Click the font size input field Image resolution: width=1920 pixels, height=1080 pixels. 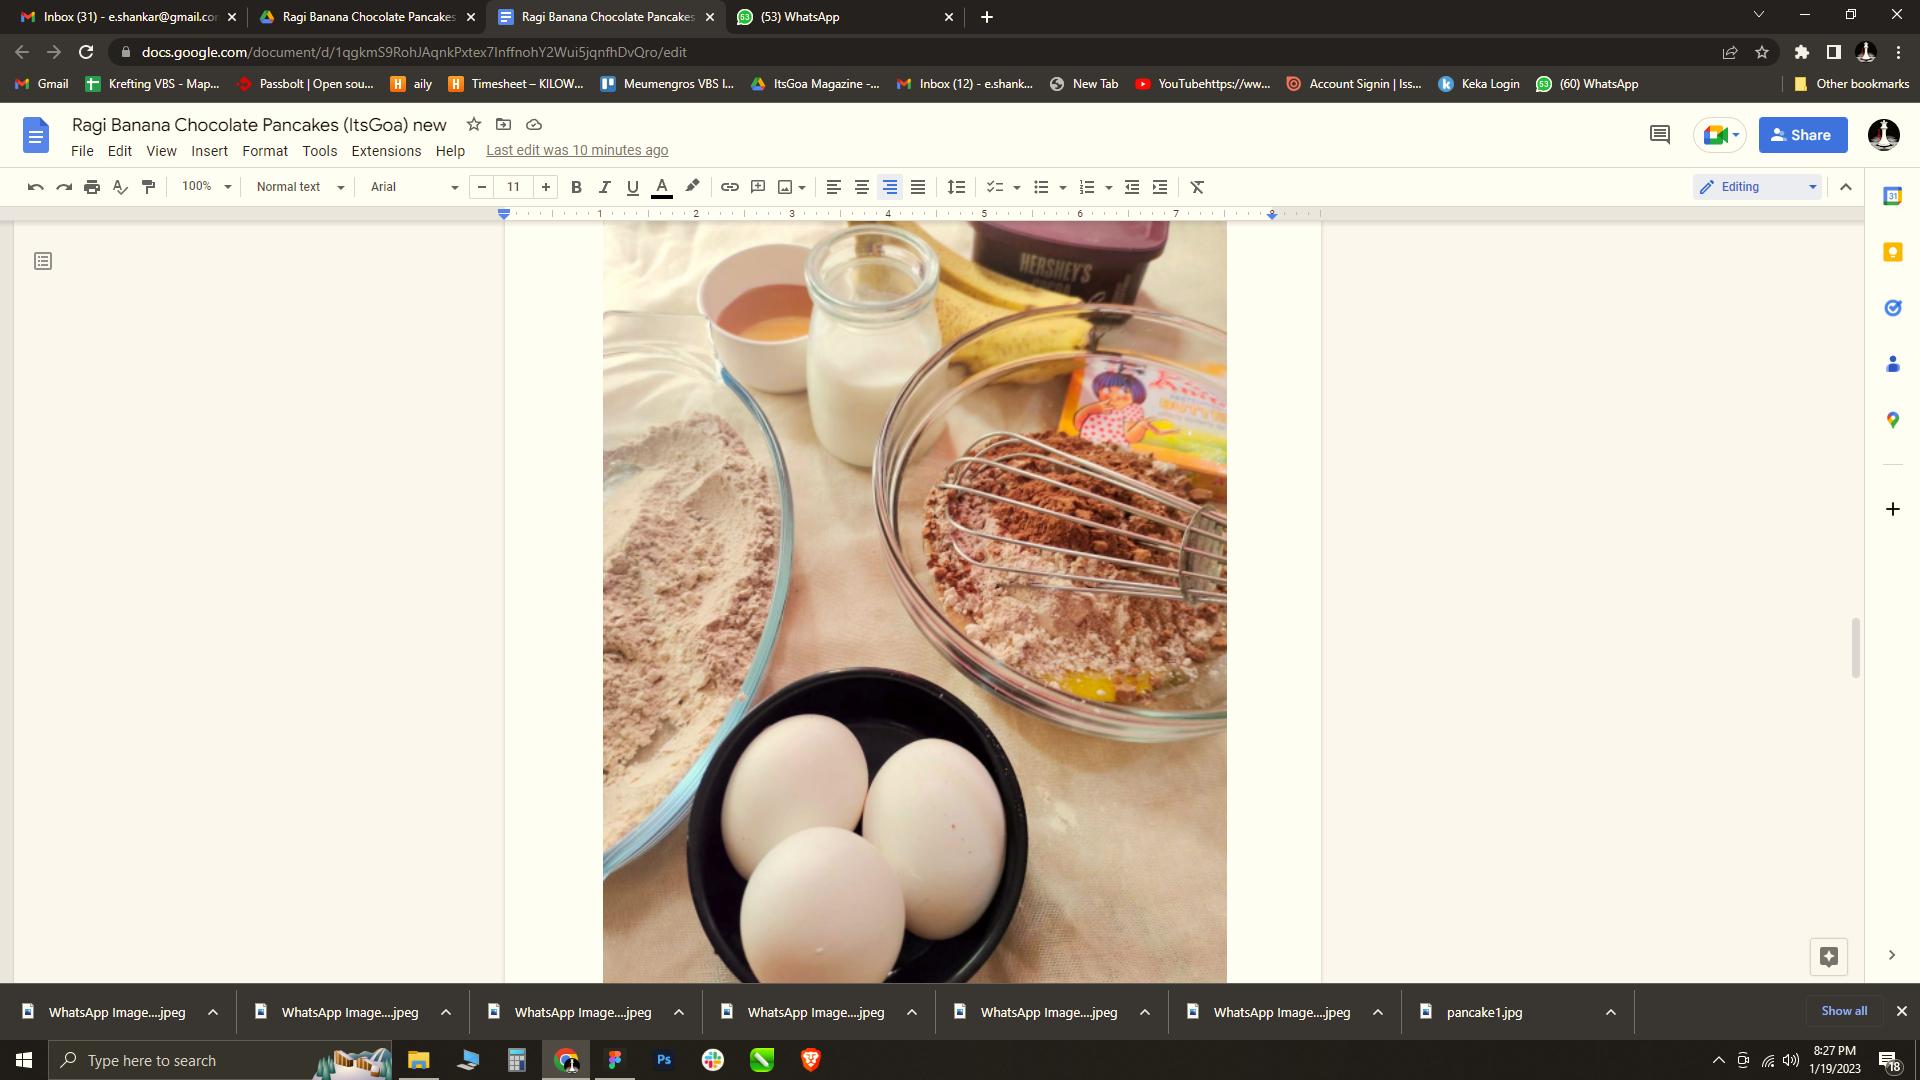513,187
